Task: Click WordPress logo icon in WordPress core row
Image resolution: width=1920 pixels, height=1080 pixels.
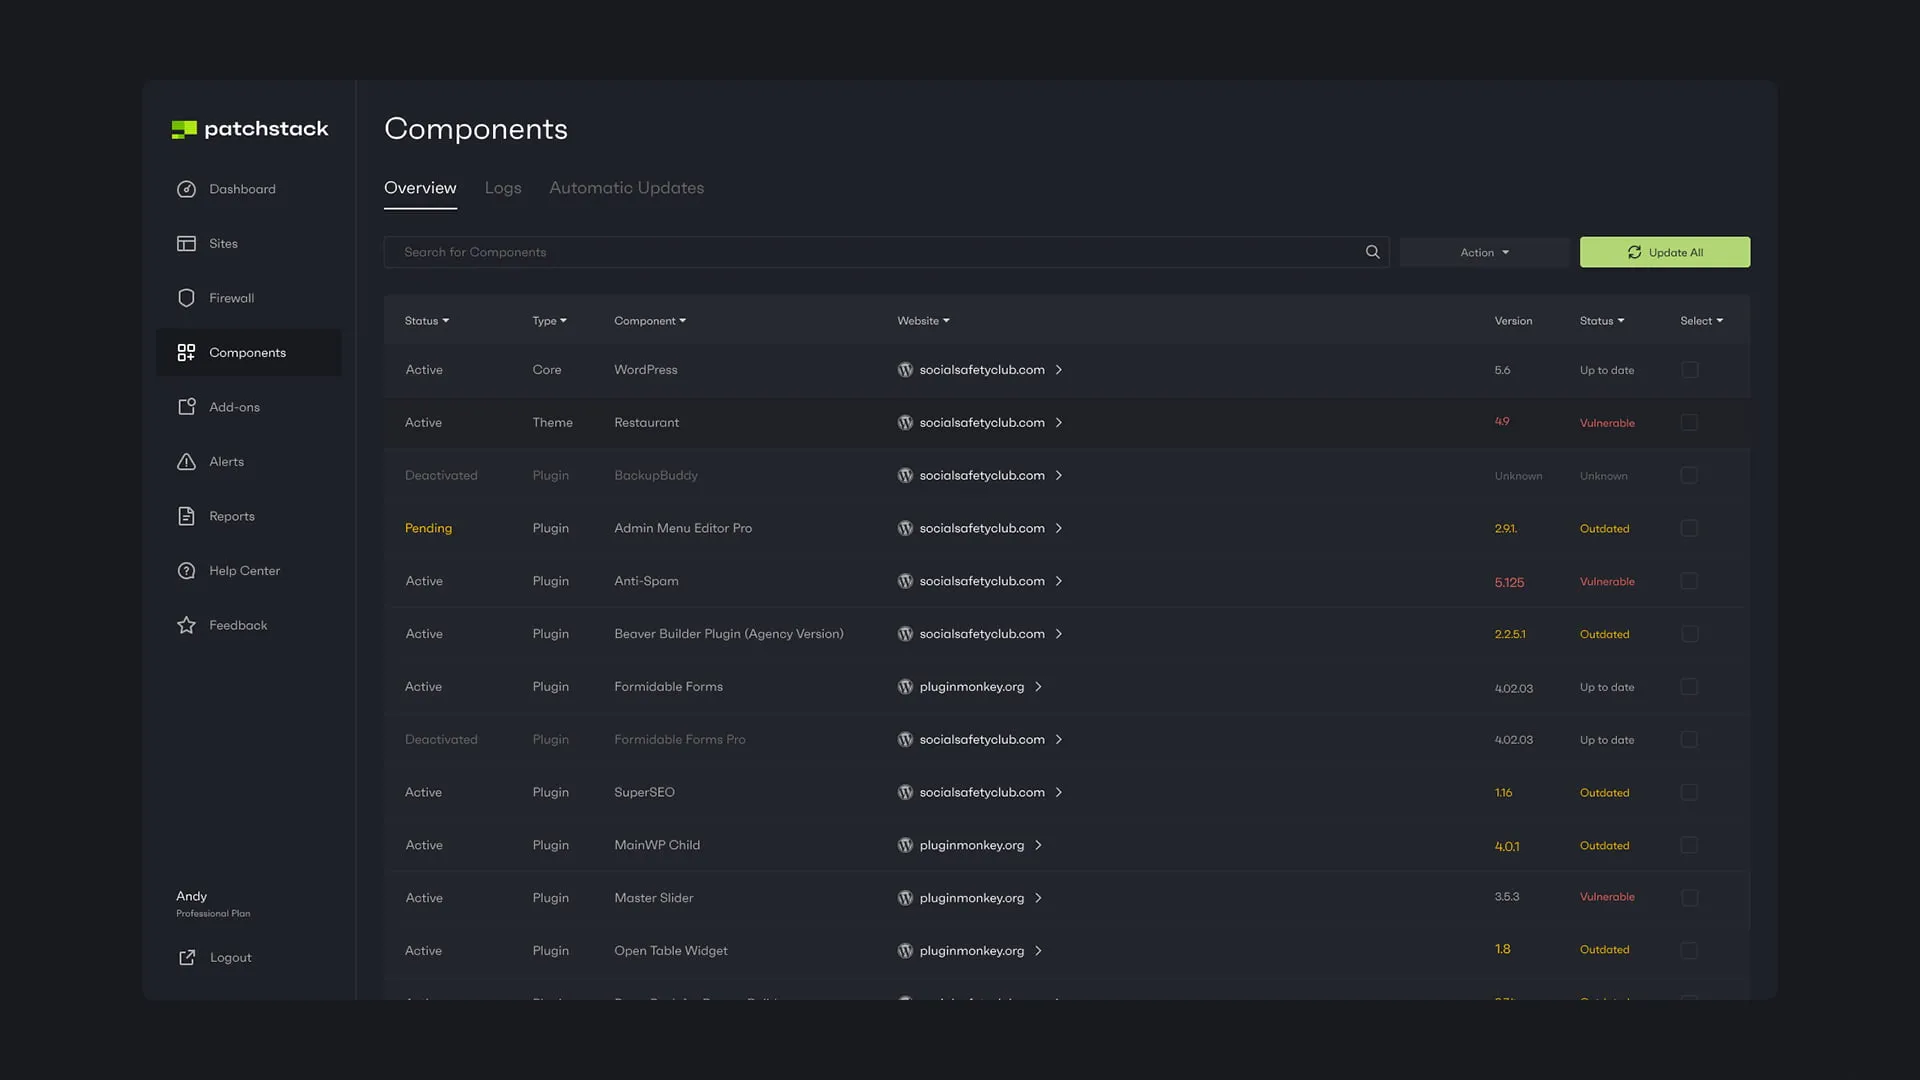Action: (x=905, y=370)
